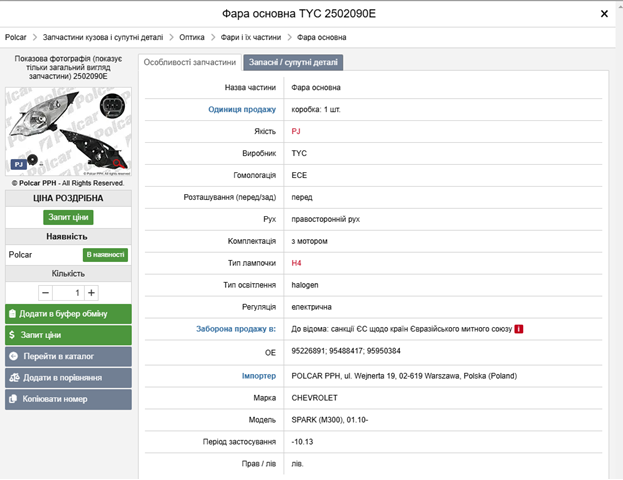Click the clipboard icon on Додати в буфер

[x=12, y=314]
